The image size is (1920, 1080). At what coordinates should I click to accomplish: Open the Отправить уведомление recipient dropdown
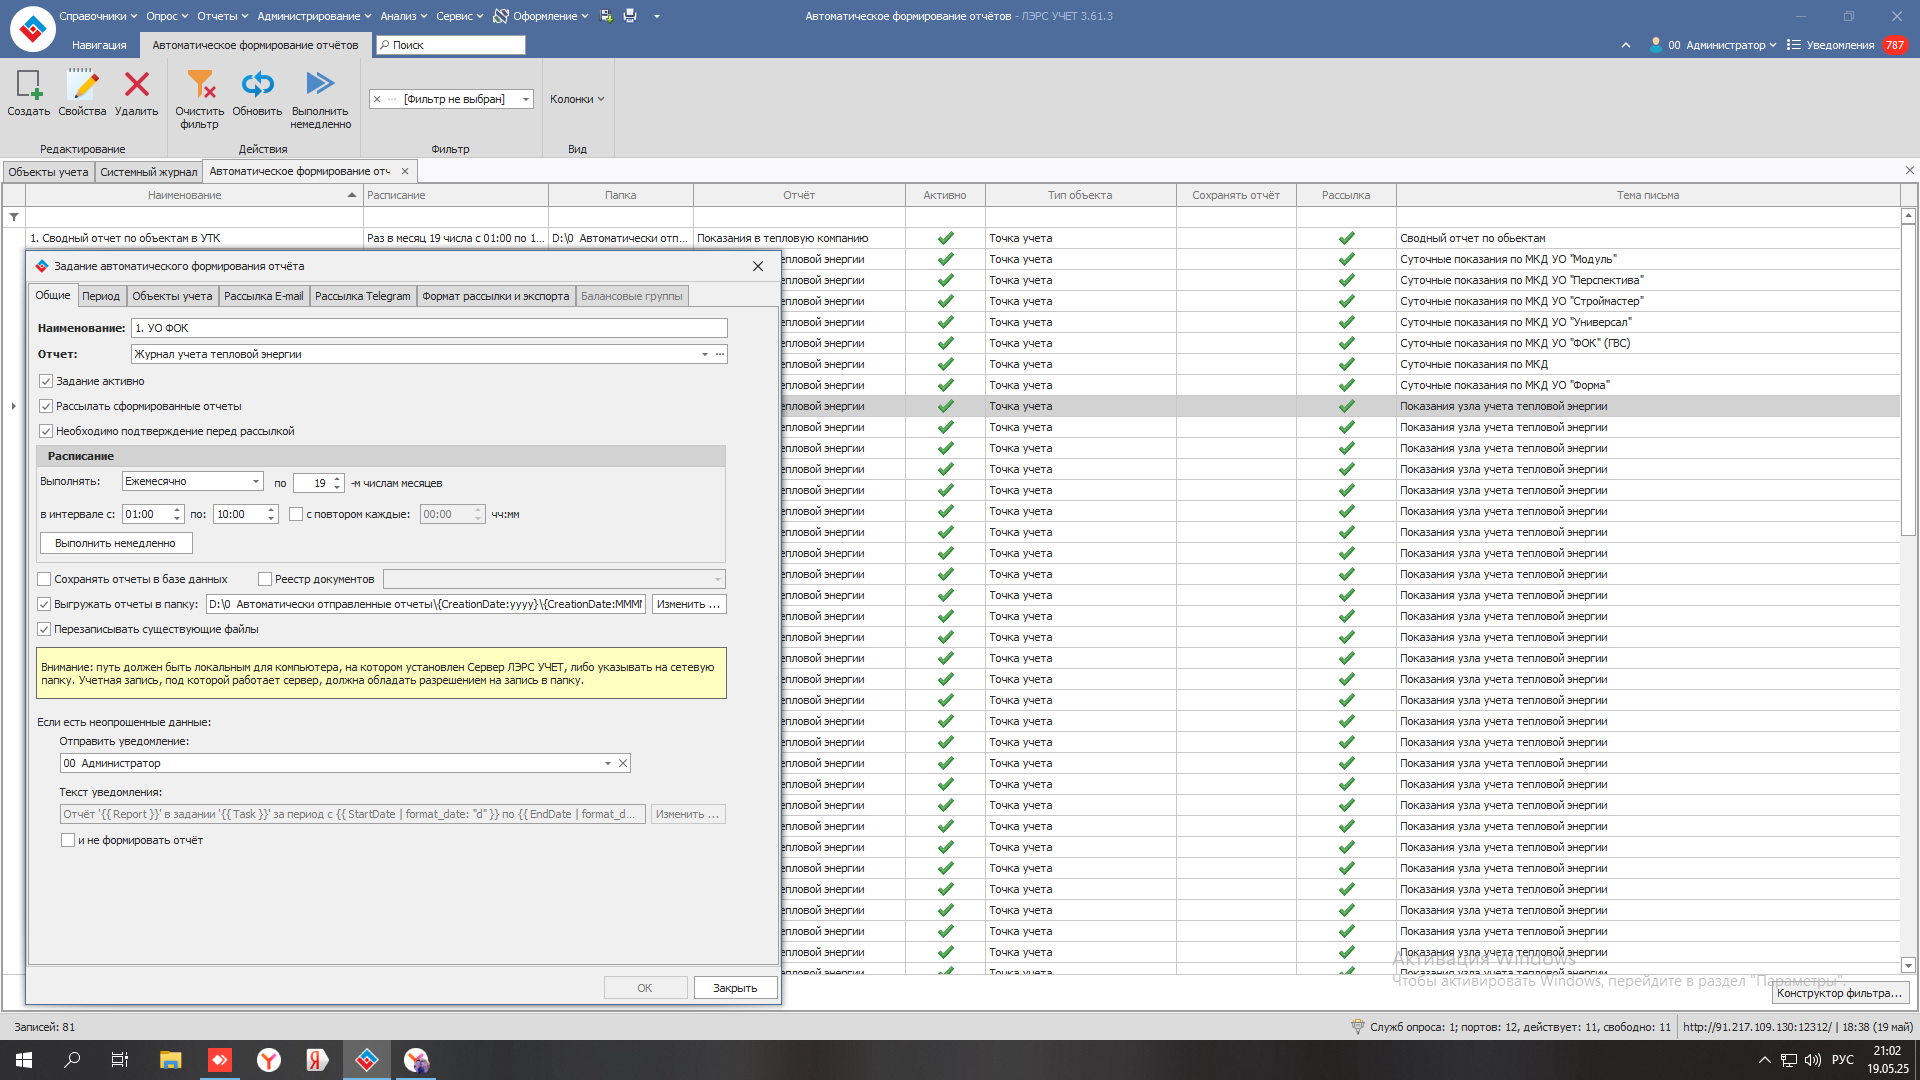click(607, 763)
